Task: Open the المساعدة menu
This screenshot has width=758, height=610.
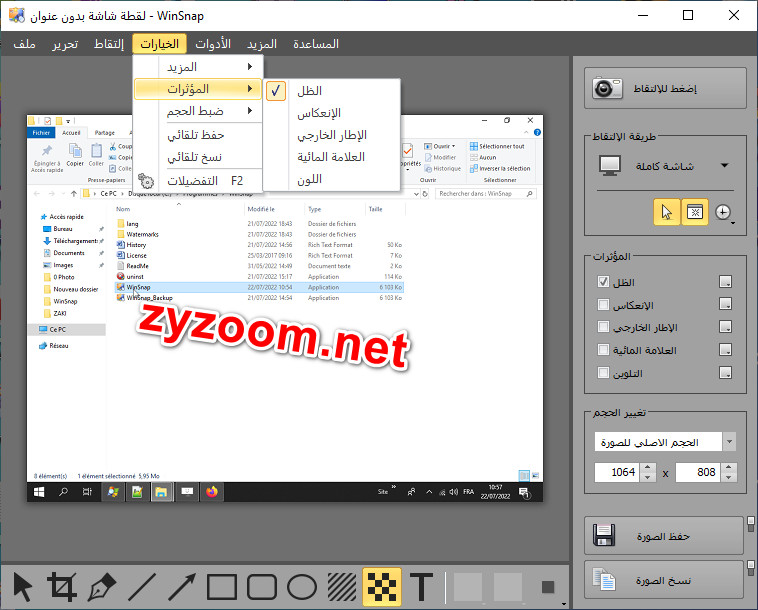Action: (316, 44)
